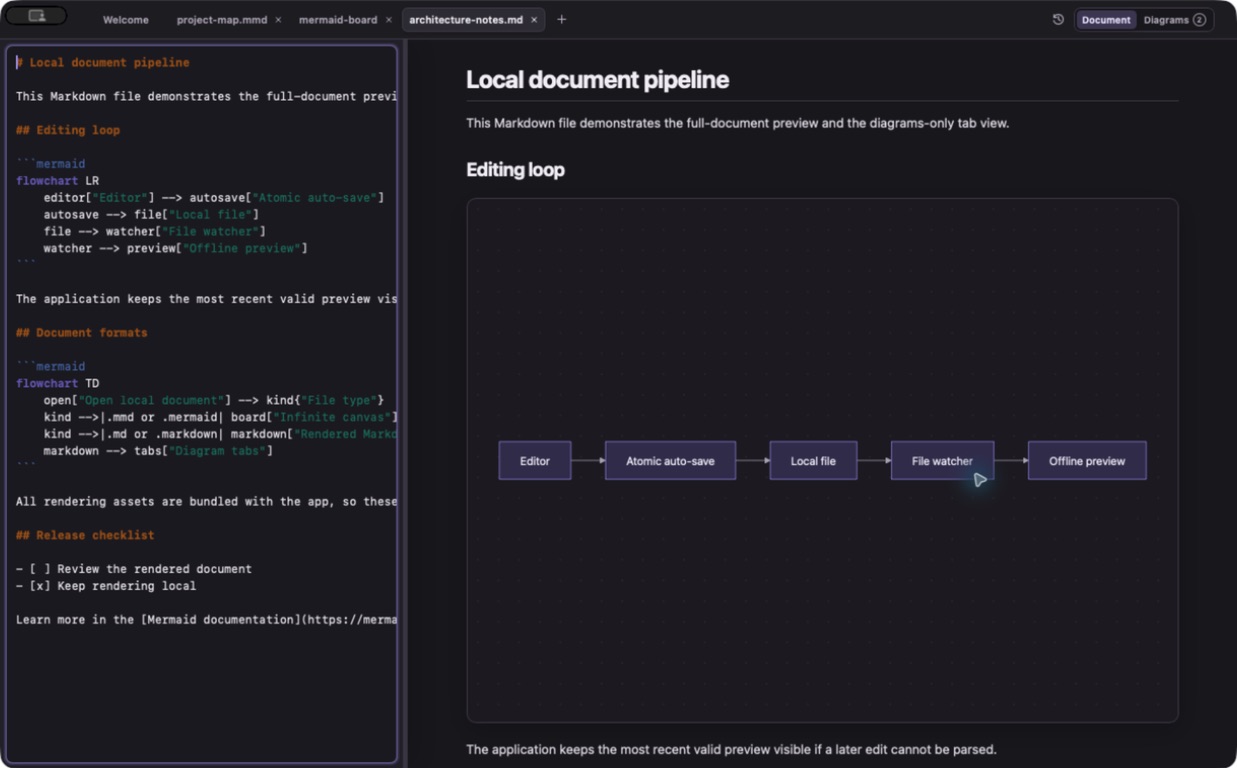Click the 'Local document pipeline' preview title
Screen dimensions: 1237x768
pyautogui.click(x=597, y=80)
